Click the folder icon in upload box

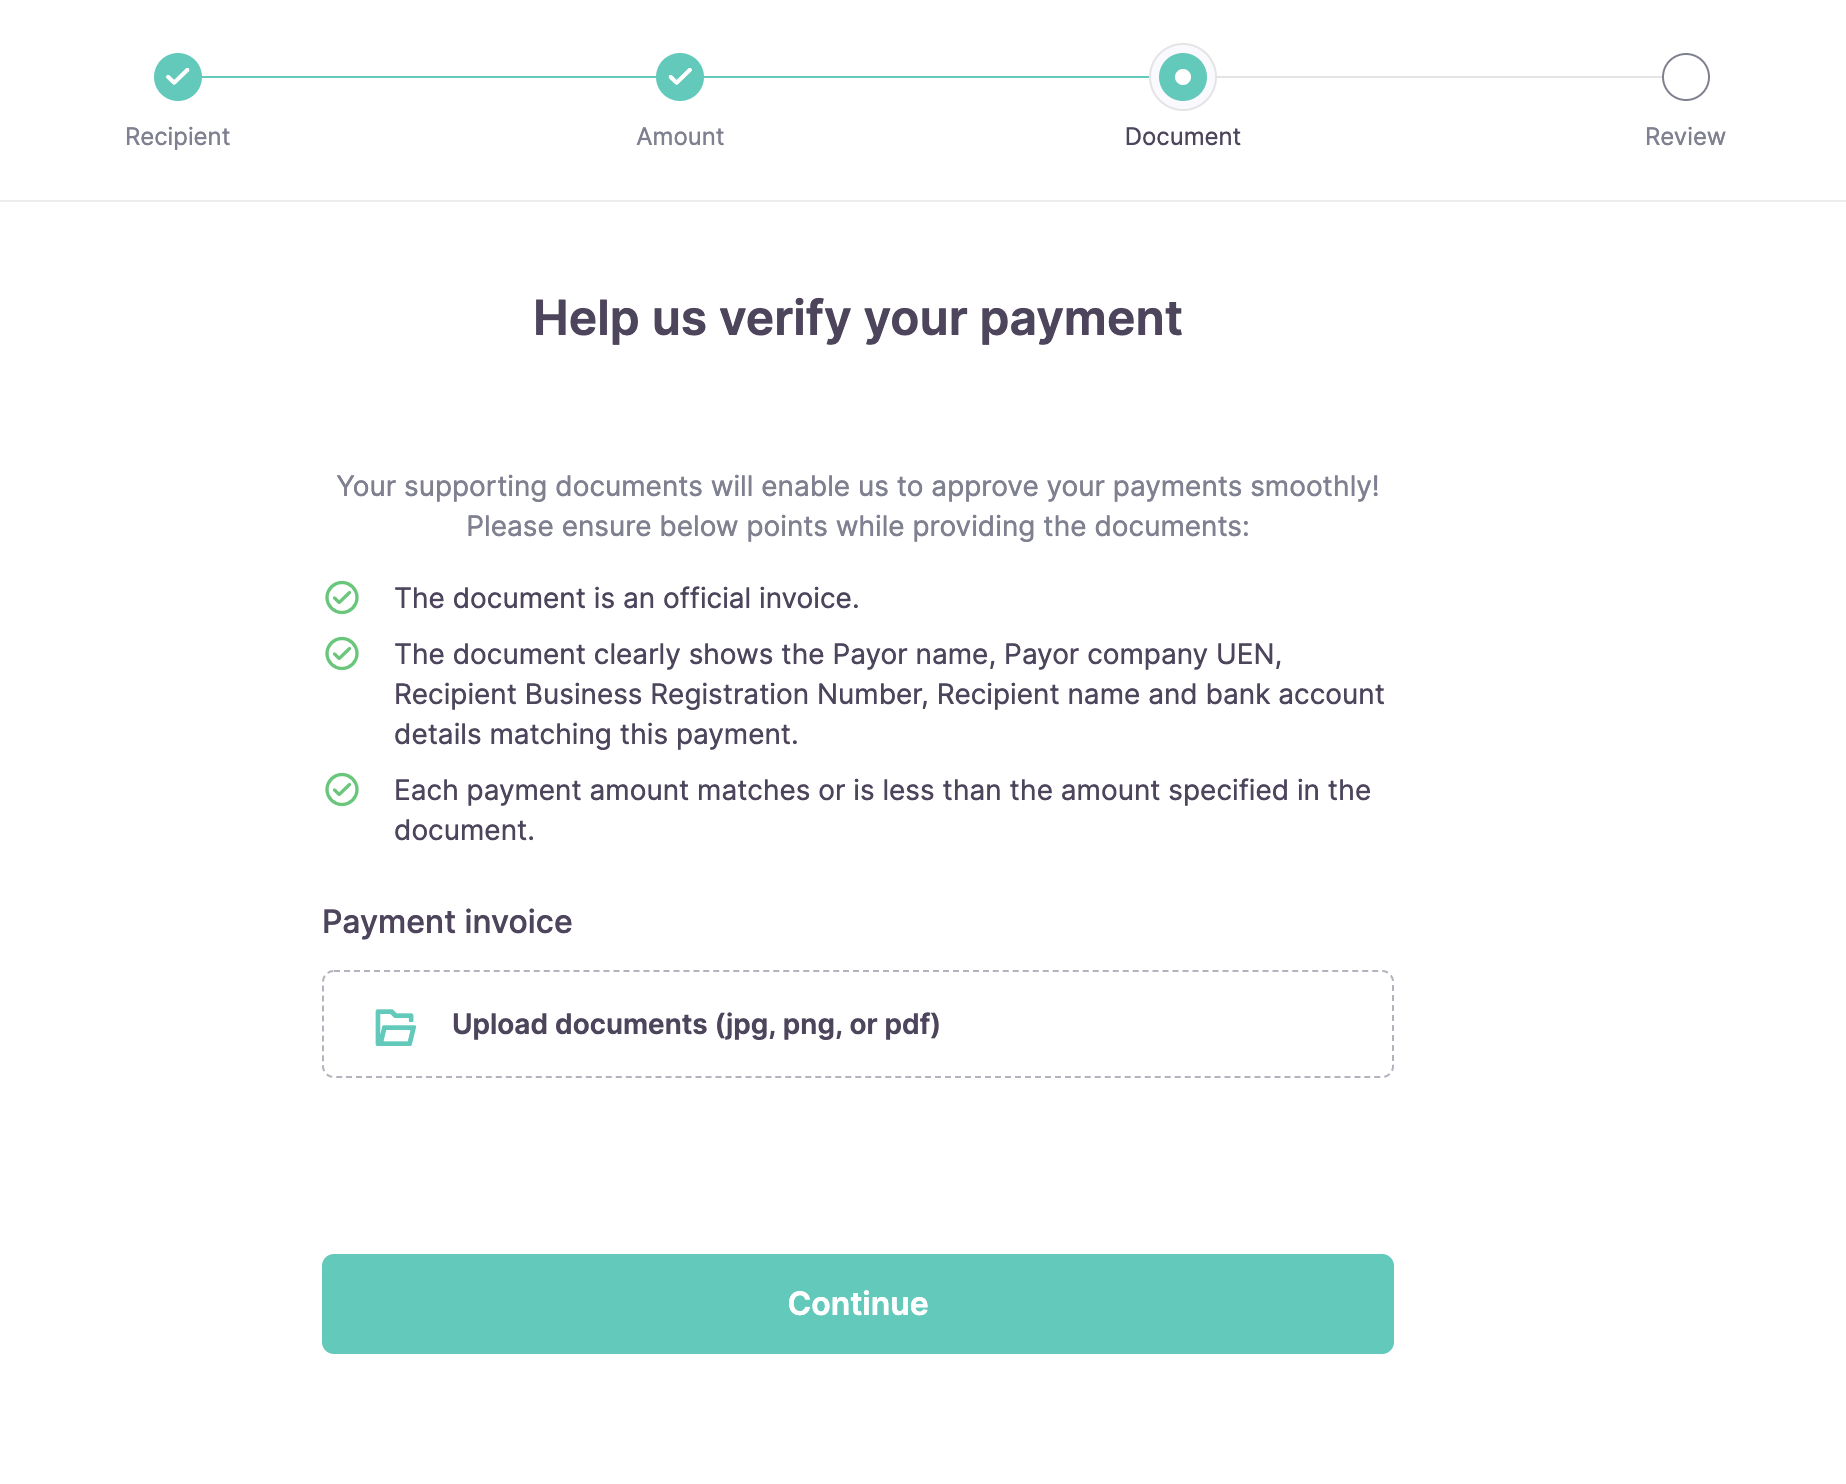pos(395,1027)
